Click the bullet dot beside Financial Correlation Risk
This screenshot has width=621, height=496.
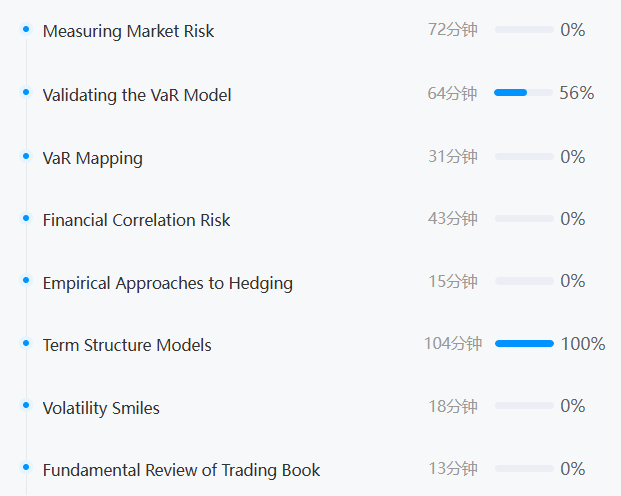click(26, 217)
